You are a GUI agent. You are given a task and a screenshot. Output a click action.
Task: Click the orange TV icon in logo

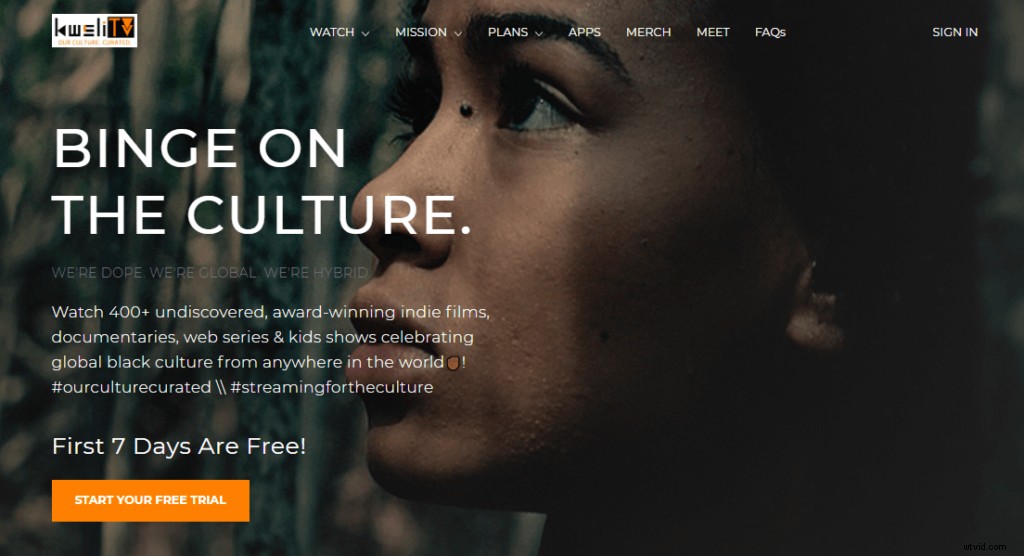pos(121,27)
